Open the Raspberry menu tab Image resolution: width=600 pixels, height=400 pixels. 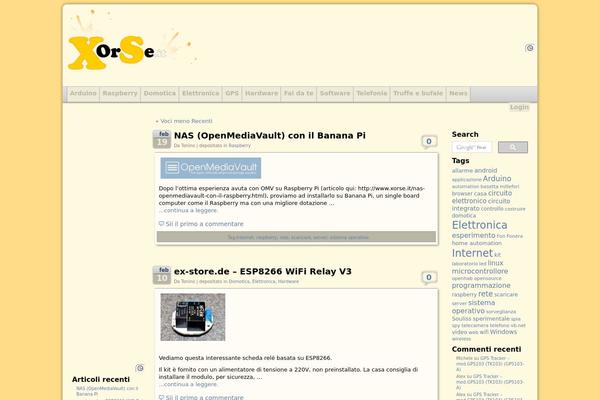(120, 93)
